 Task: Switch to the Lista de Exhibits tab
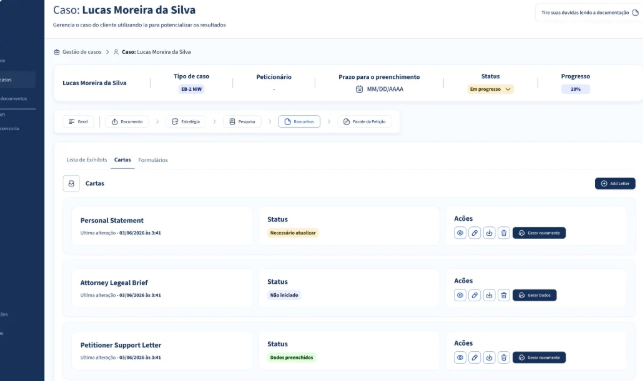click(x=87, y=160)
